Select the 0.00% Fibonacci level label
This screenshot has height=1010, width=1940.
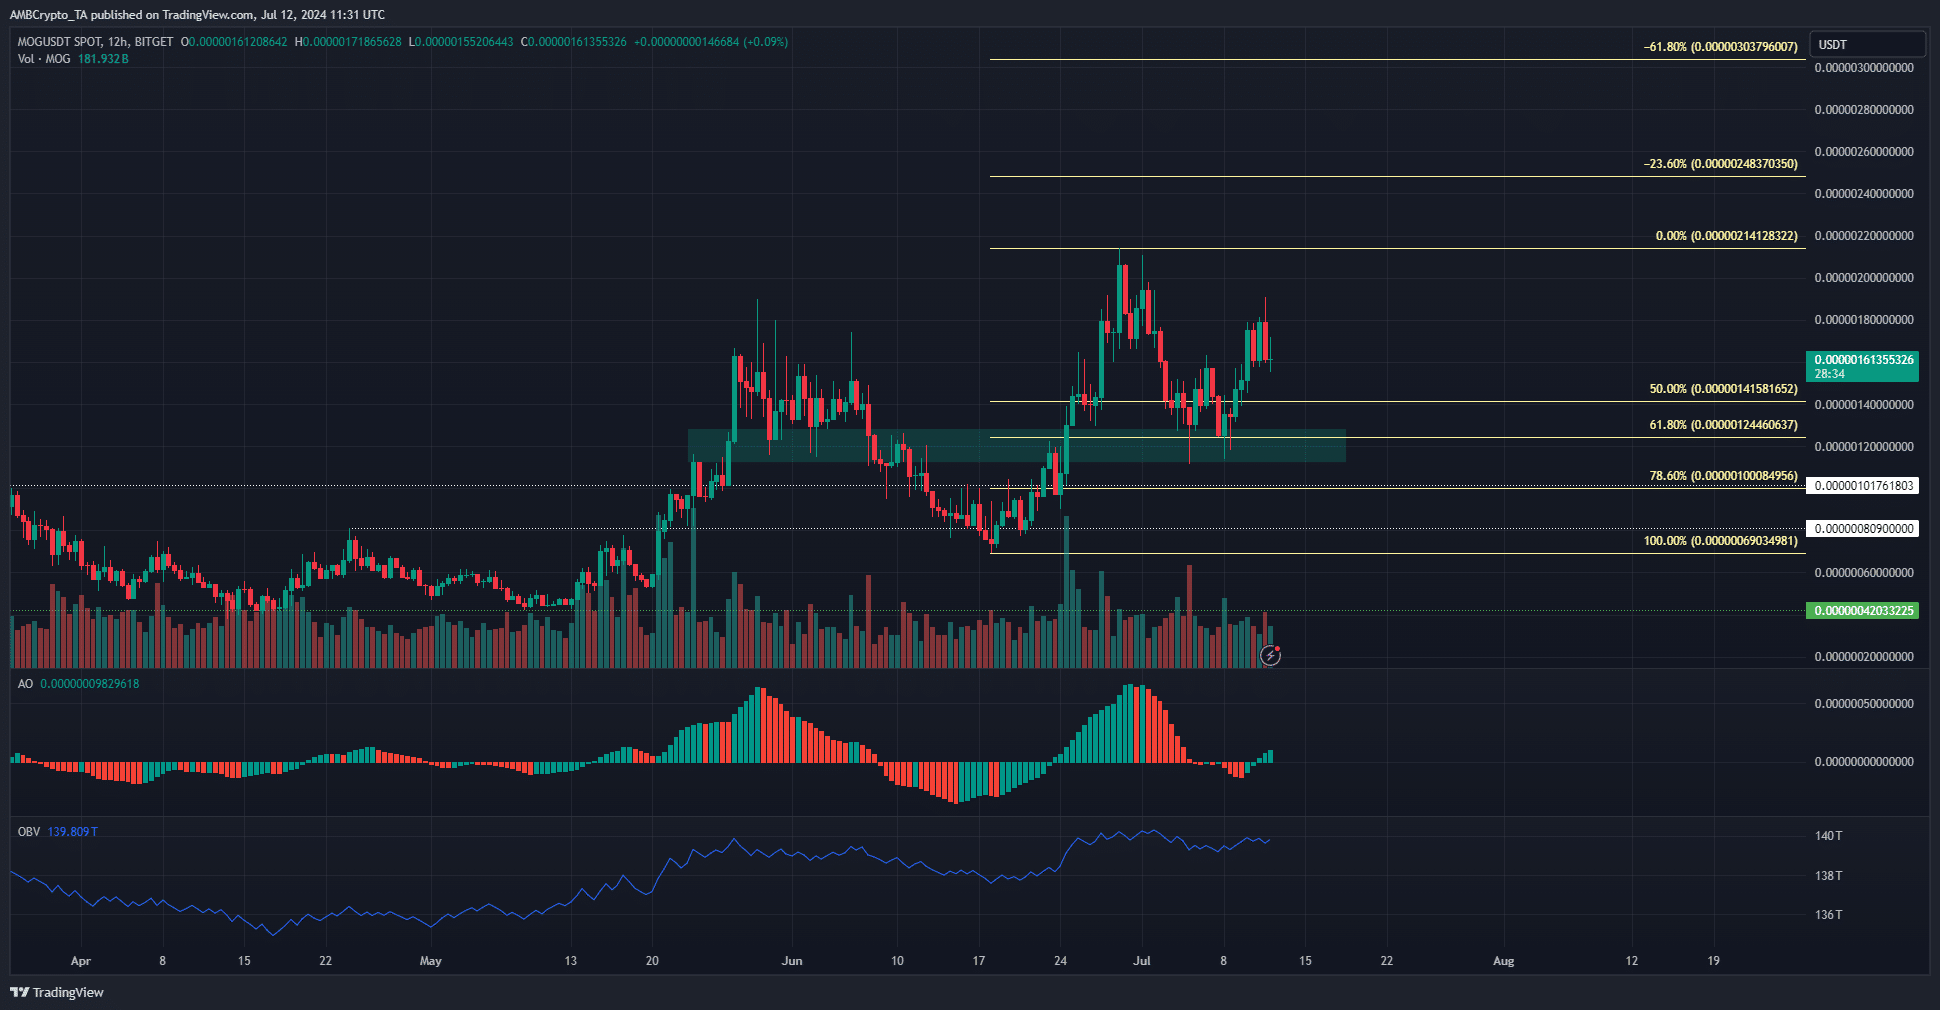click(1726, 236)
